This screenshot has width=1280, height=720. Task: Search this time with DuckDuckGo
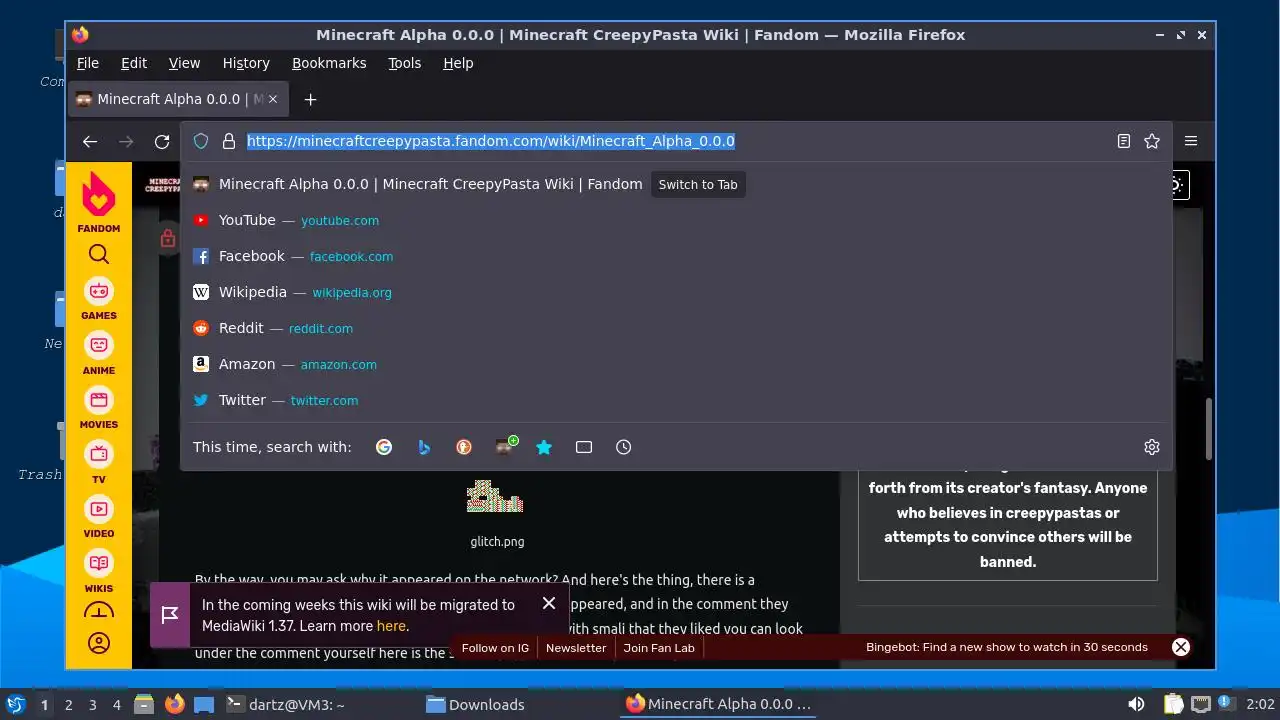tap(464, 447)
